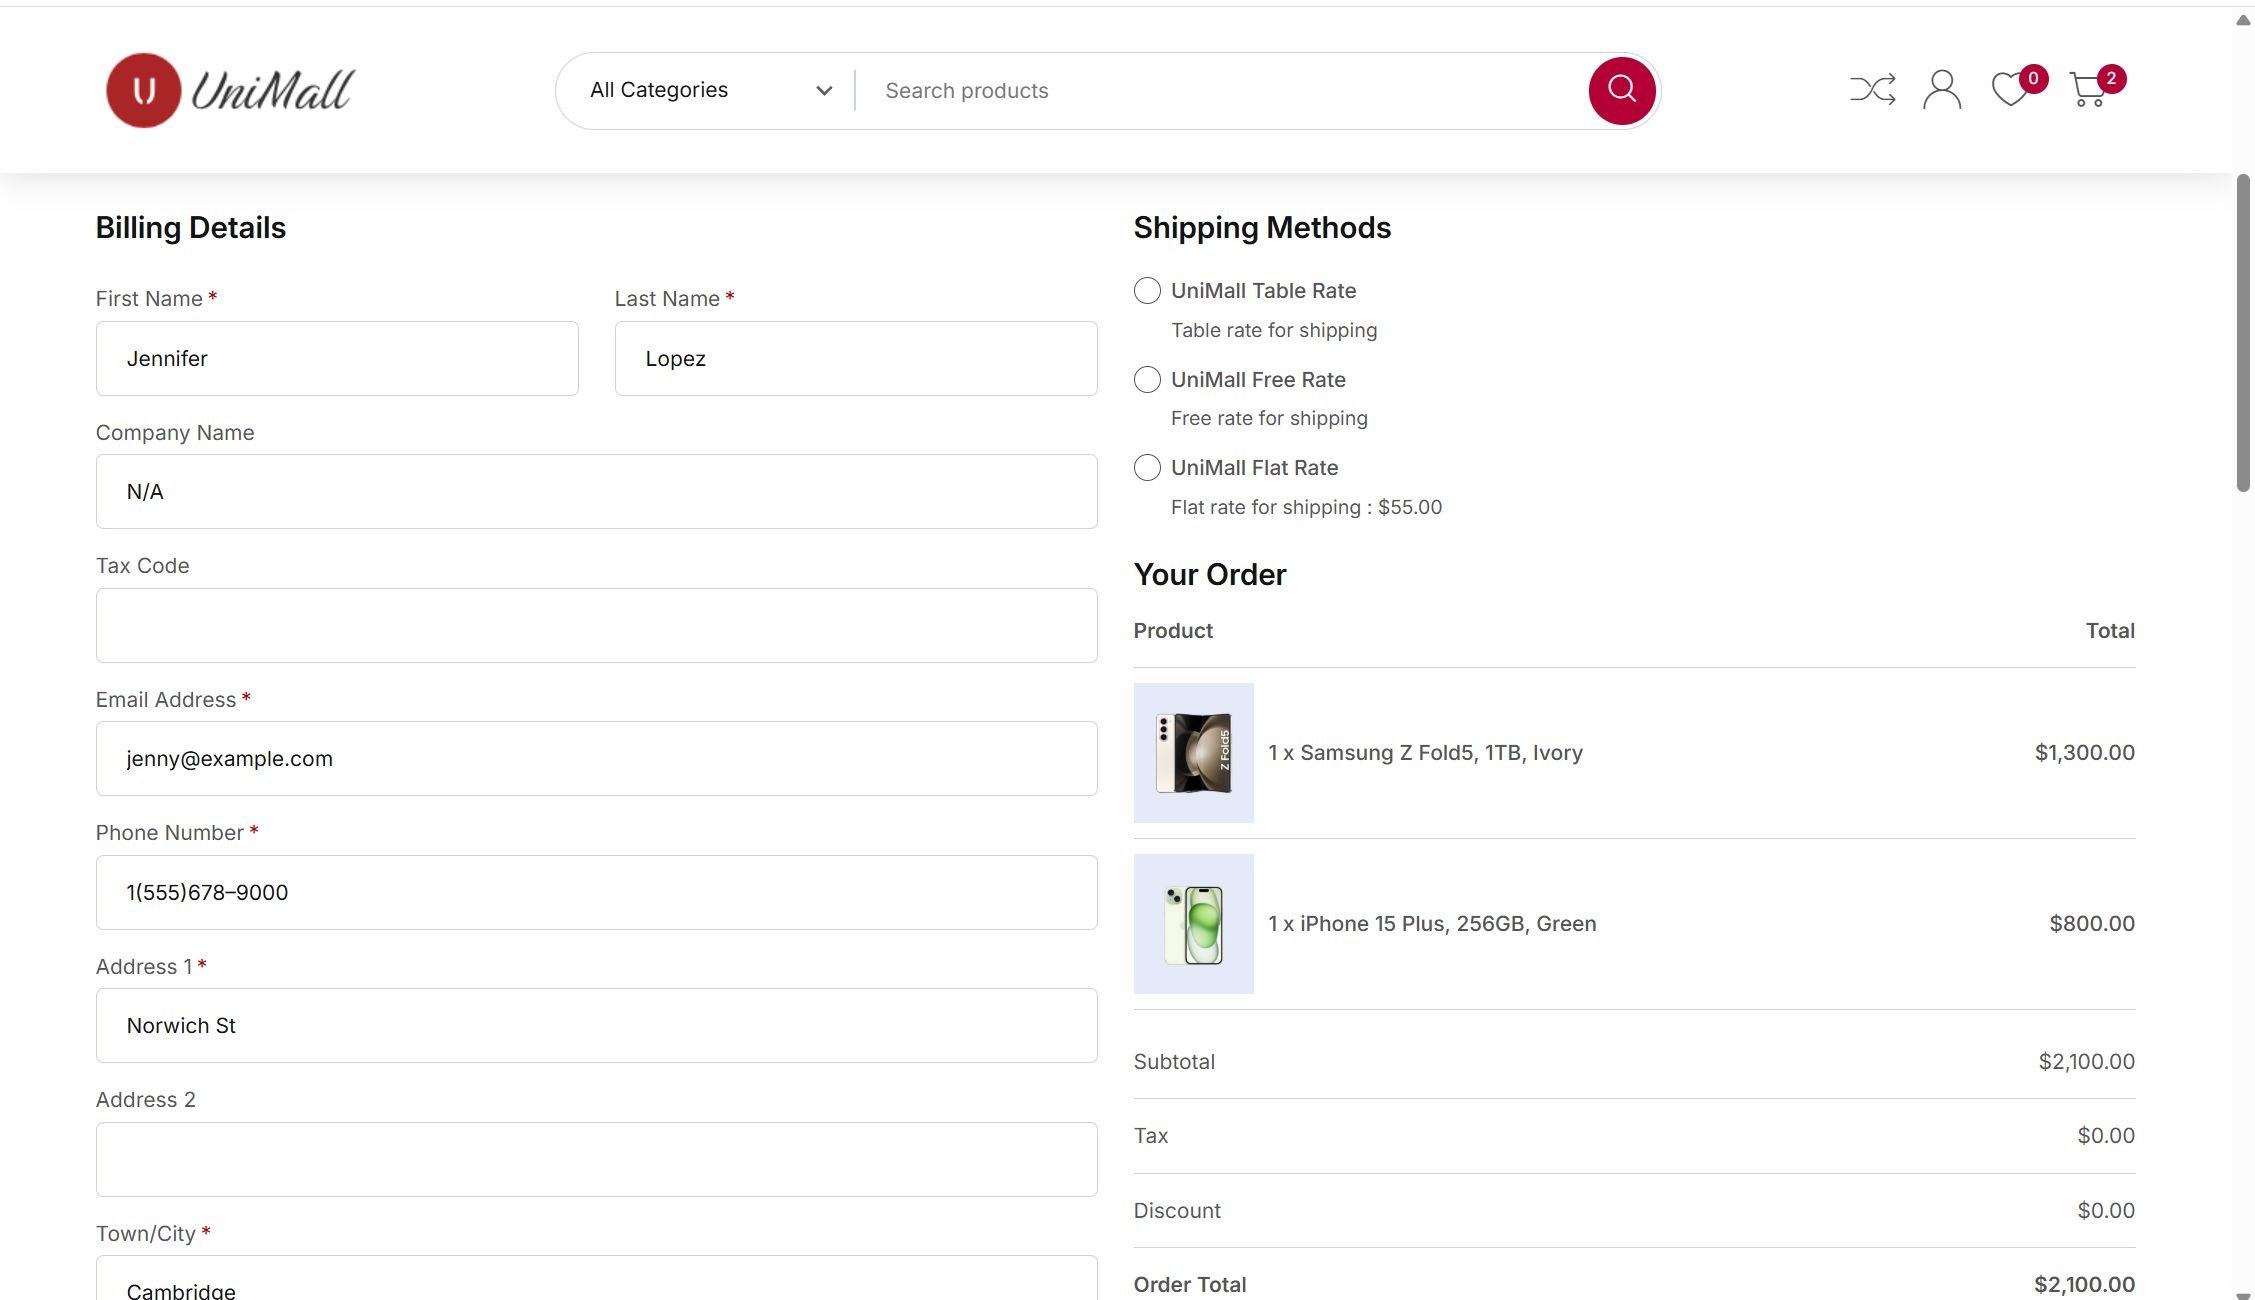Click the Email Address field

point(596,759)
